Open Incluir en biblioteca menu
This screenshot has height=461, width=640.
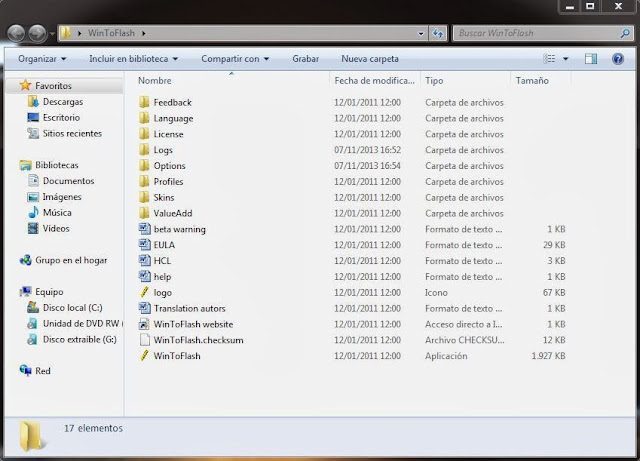coord(133,59)
